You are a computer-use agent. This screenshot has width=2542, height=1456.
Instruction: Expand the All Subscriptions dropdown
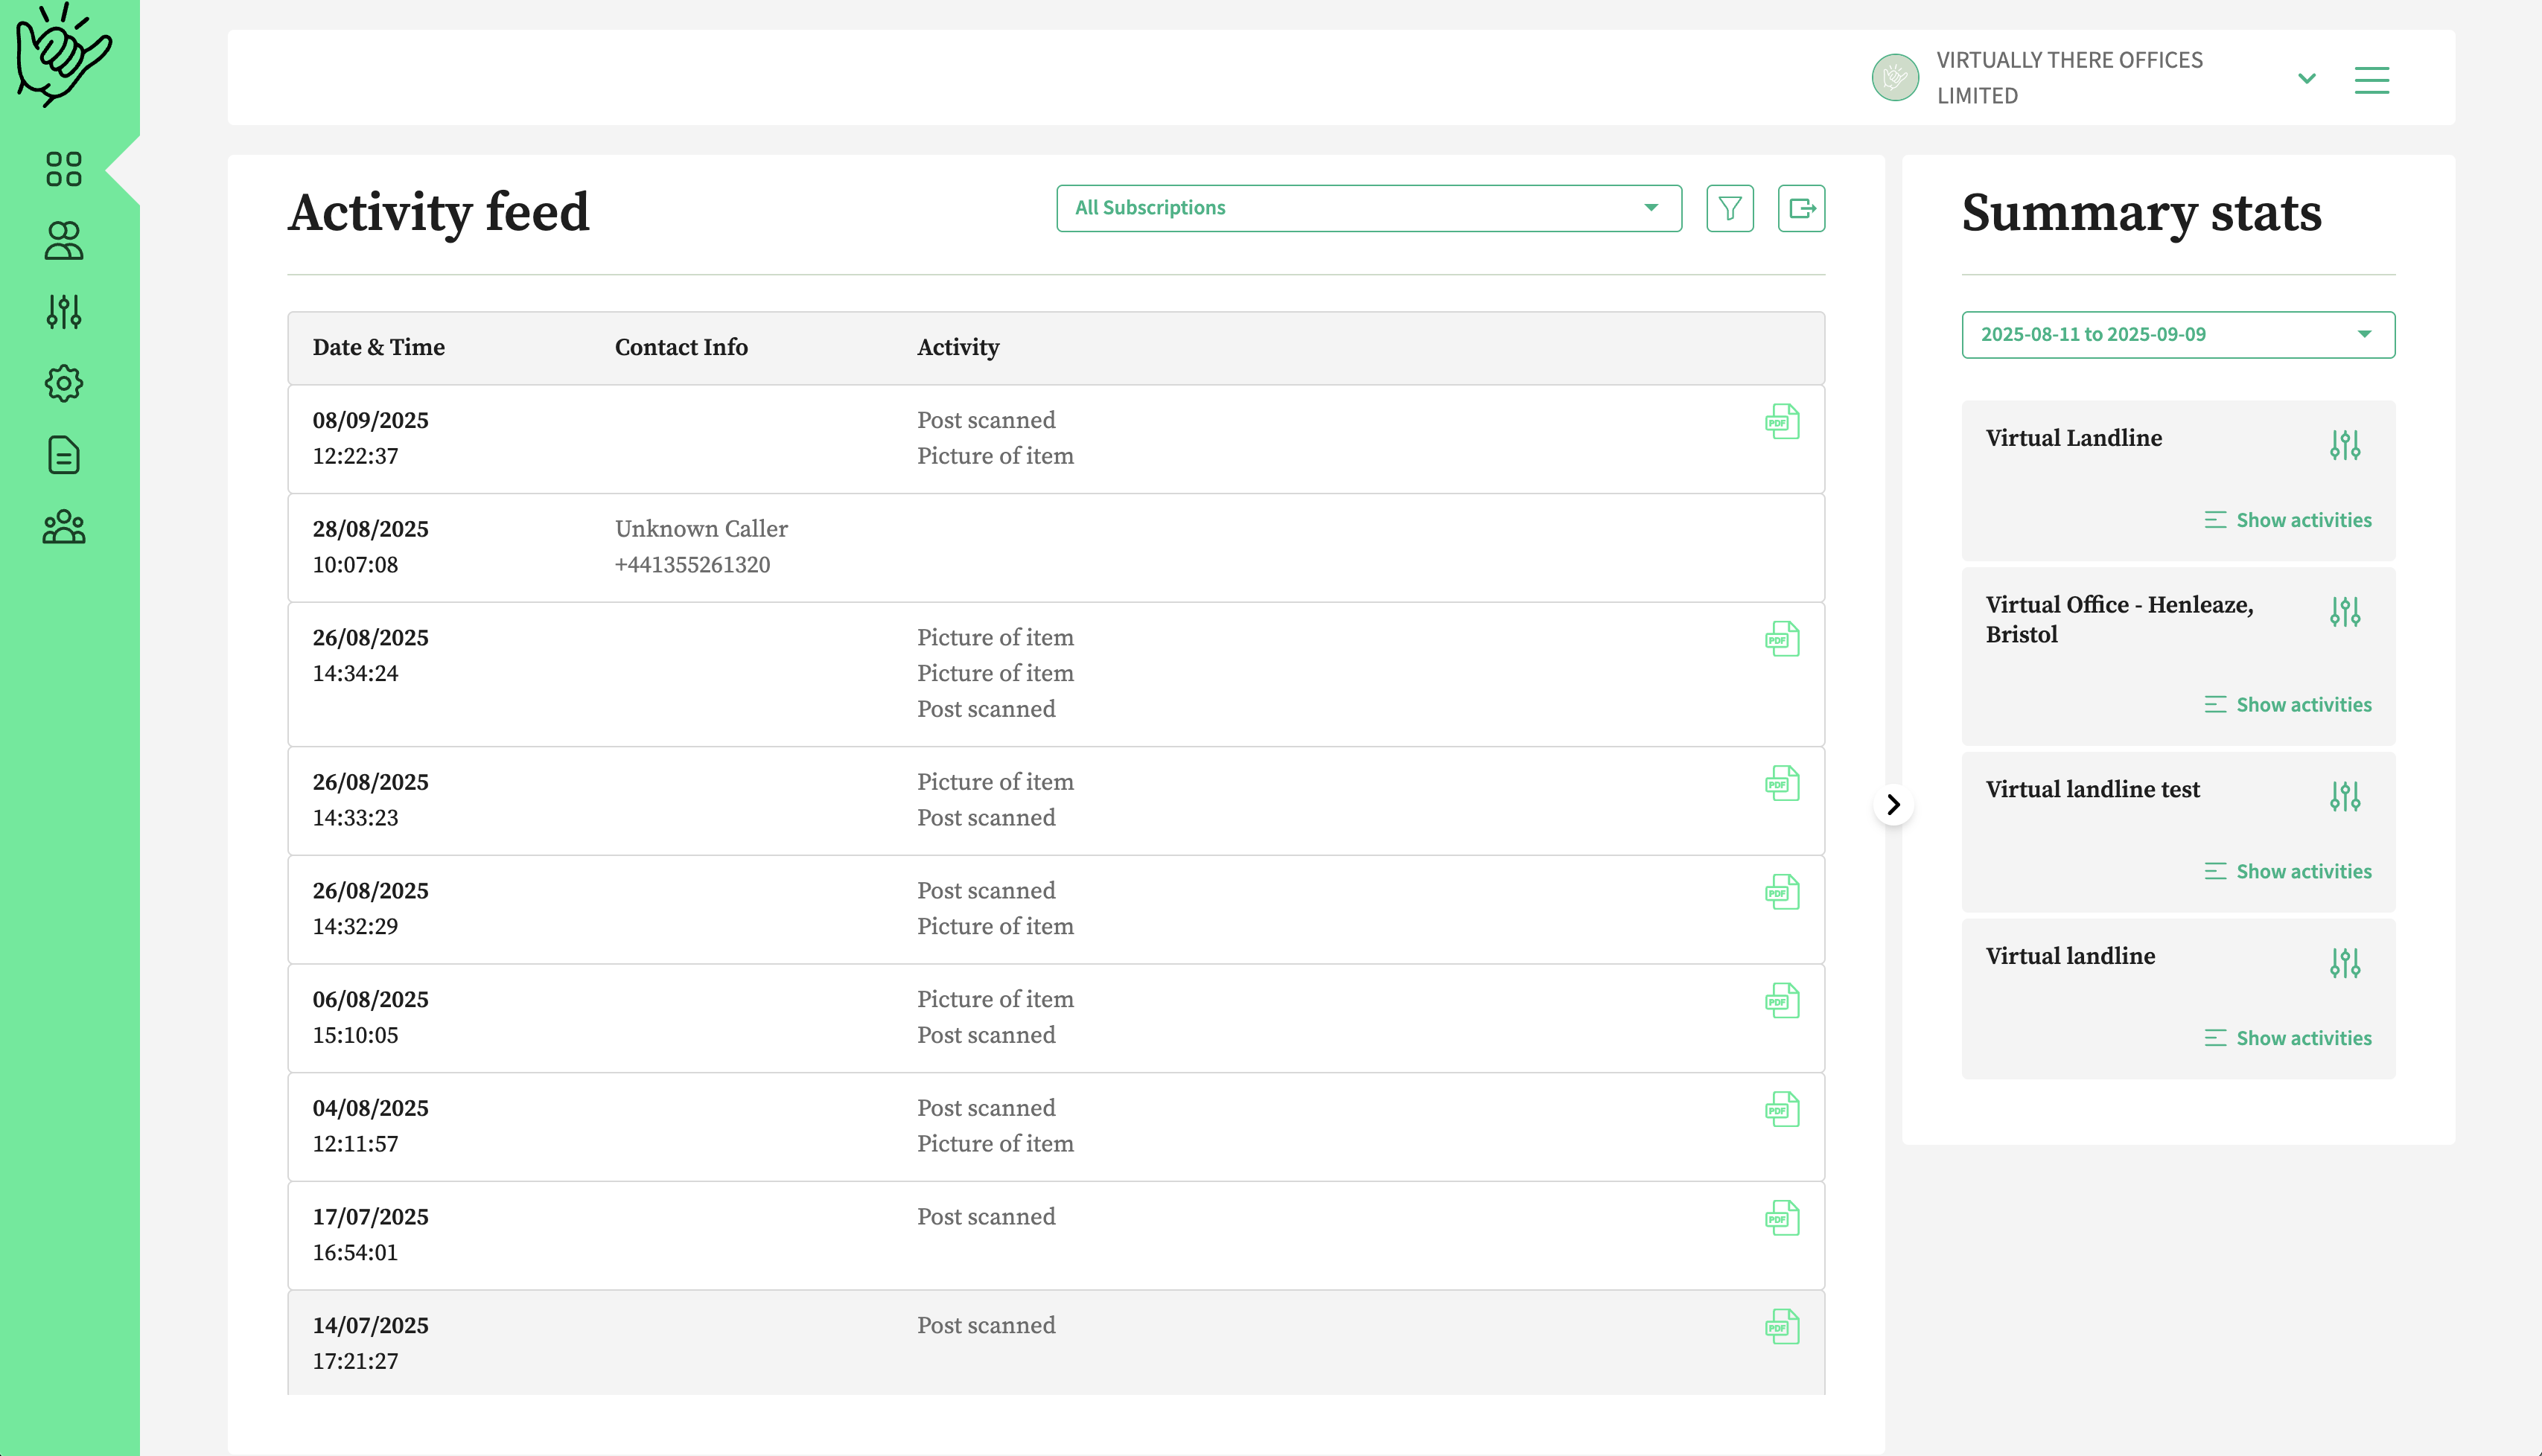(x=1368, y=208)
